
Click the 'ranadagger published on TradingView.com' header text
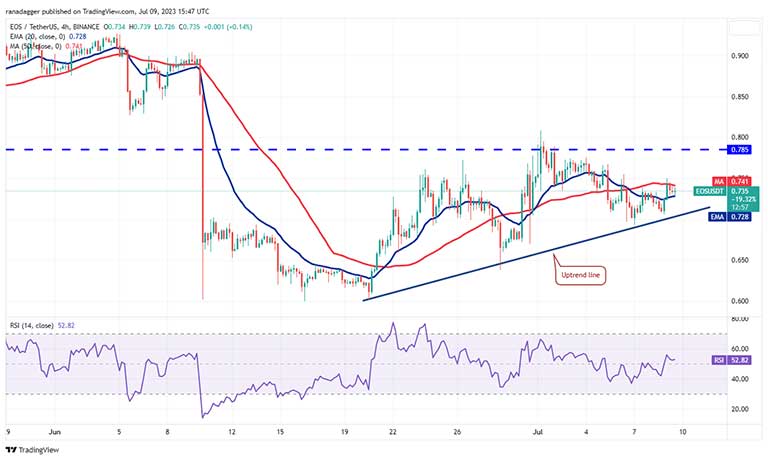tap(107, 11)
